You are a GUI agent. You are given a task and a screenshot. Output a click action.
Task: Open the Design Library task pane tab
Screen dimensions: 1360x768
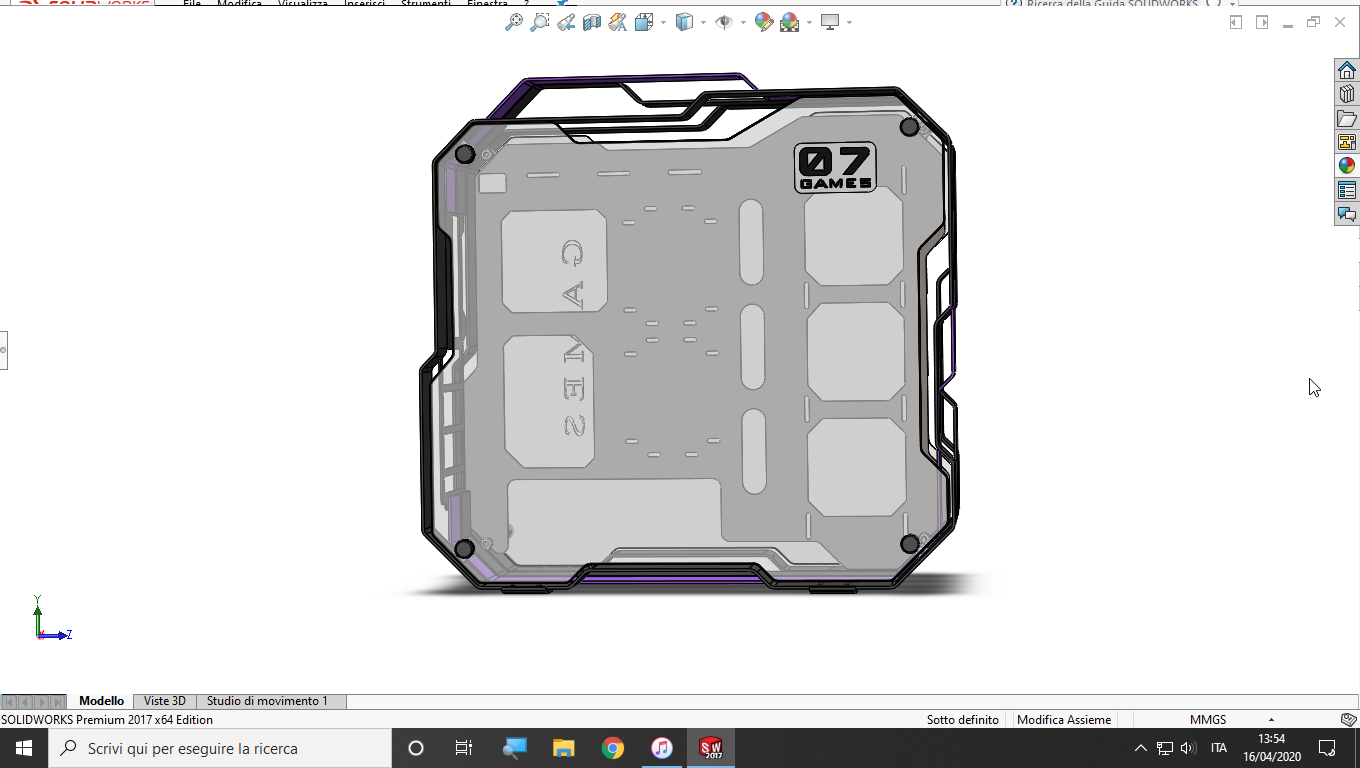pos(1347,94)
